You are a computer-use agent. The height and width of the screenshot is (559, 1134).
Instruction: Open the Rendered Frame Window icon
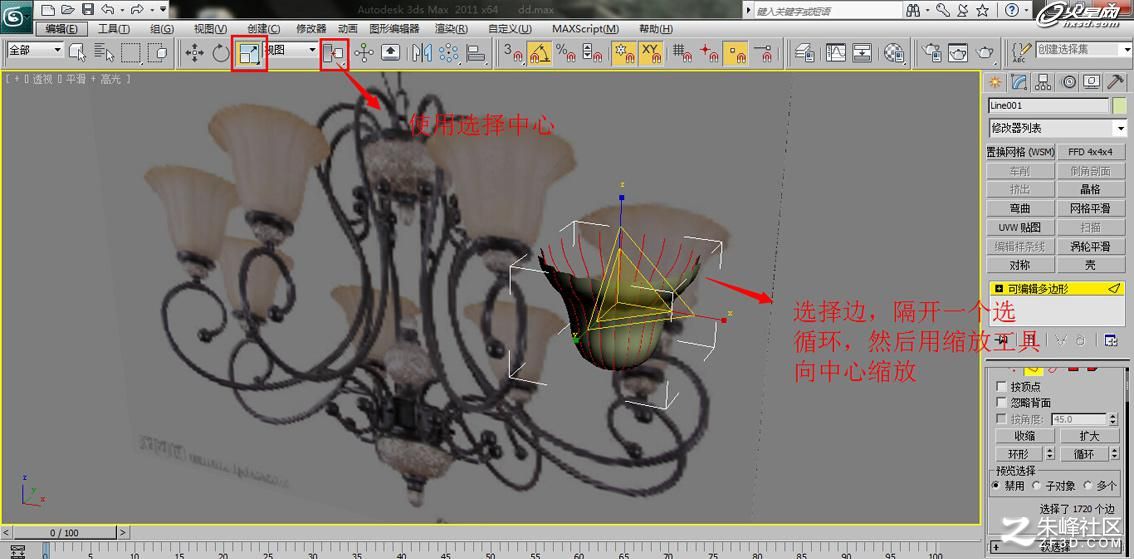pos(958,52)
